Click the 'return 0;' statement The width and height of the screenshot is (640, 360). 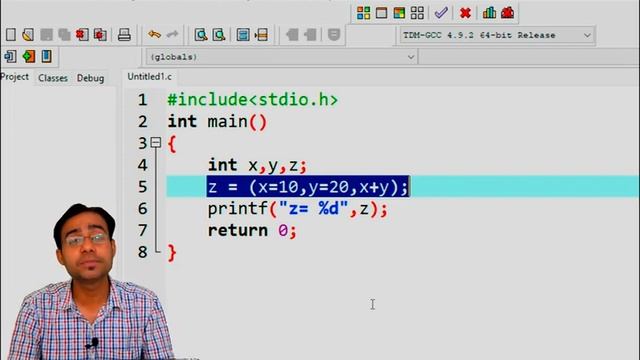click(x=252, y=231)
